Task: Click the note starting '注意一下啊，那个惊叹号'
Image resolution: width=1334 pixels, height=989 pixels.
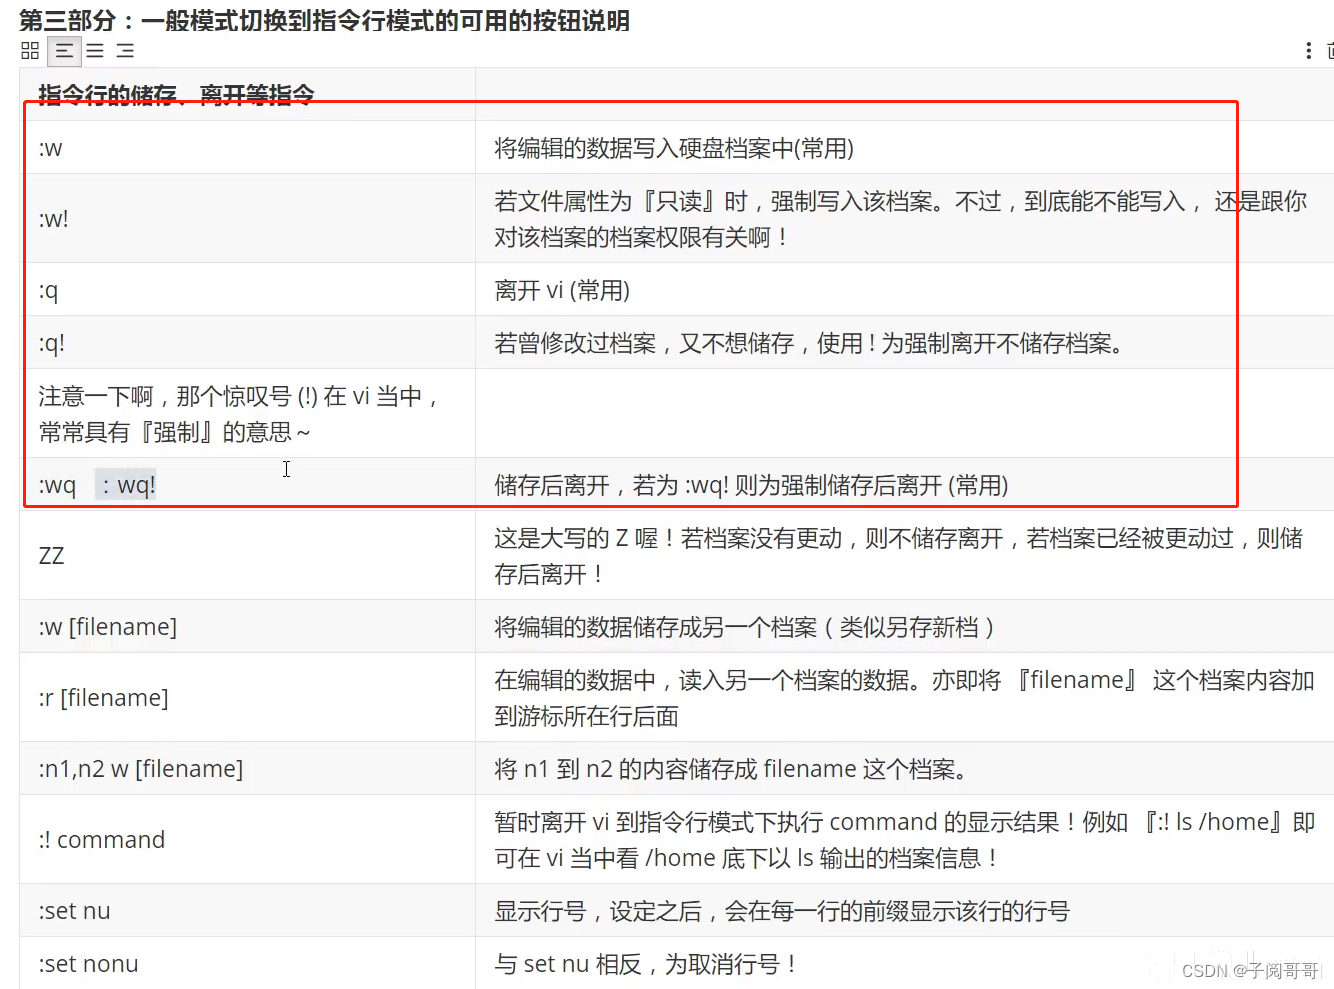Action: click(240, 414)
